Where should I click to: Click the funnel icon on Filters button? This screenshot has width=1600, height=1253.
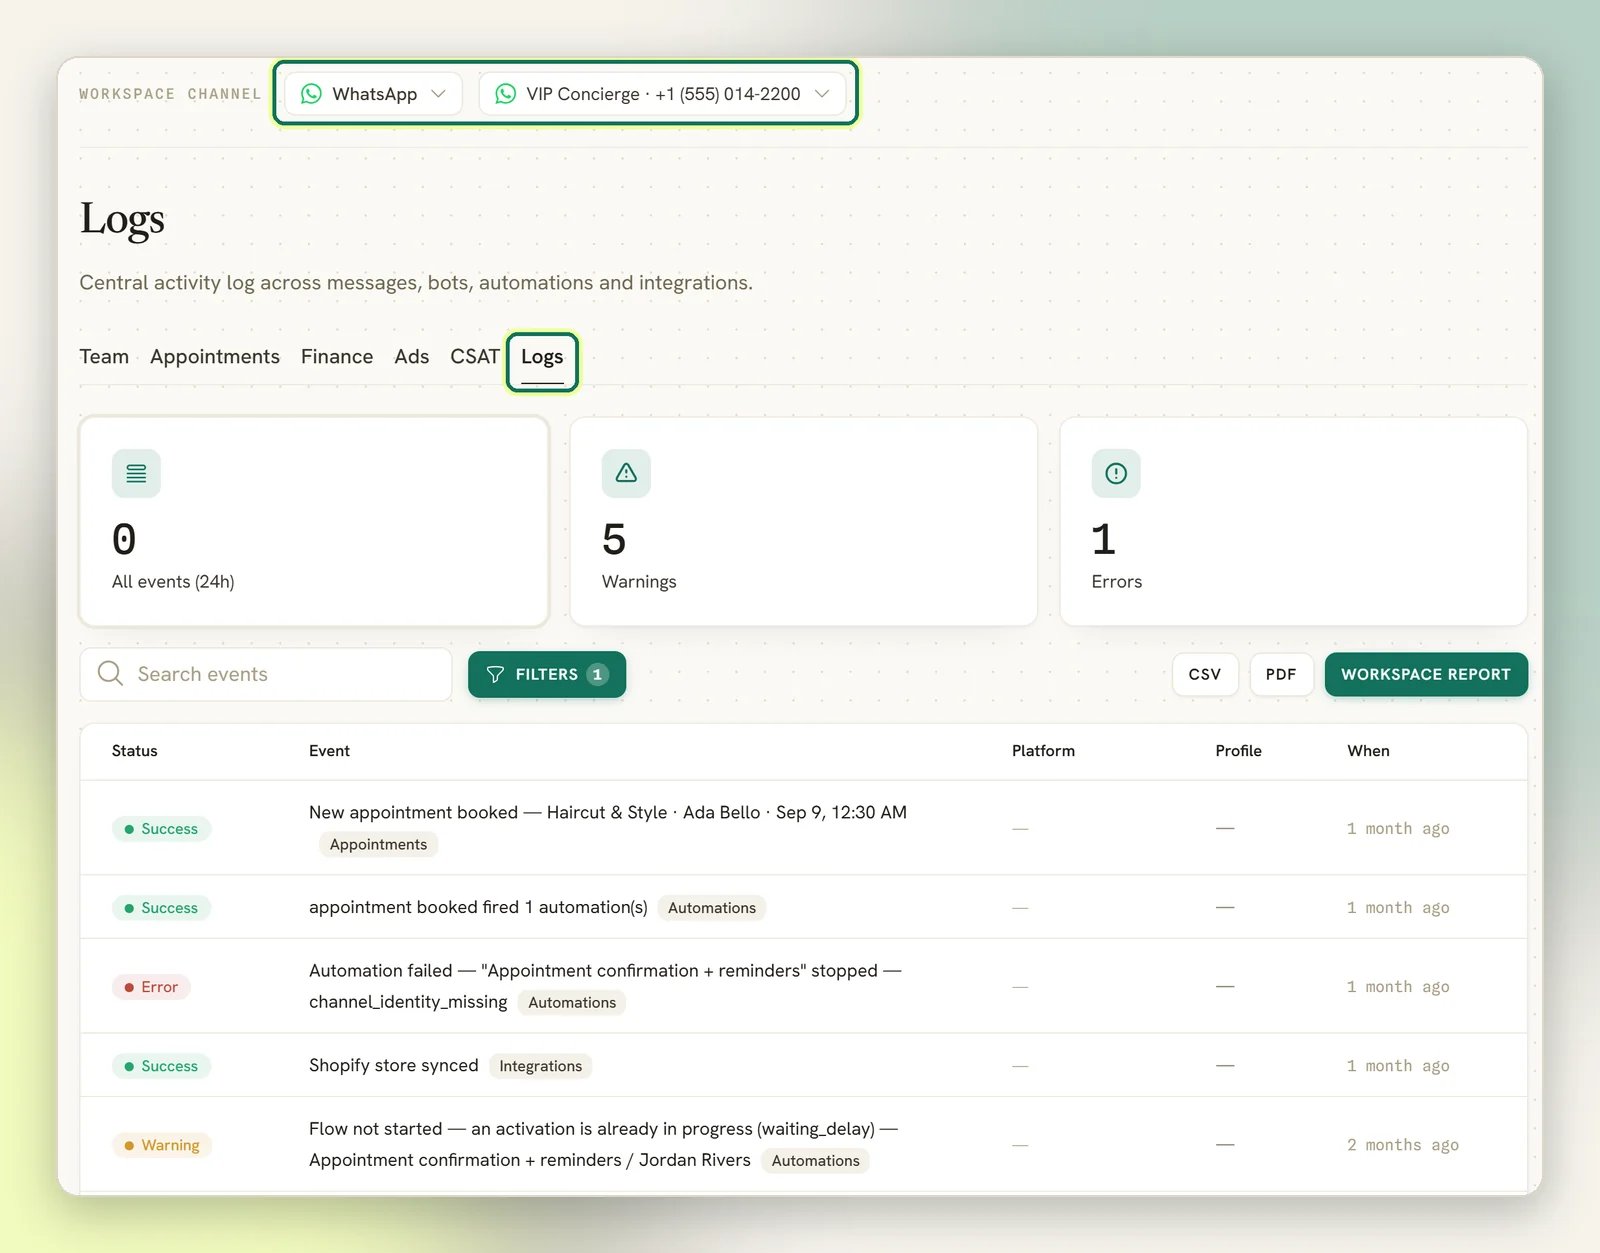click(x=495, y=675)
